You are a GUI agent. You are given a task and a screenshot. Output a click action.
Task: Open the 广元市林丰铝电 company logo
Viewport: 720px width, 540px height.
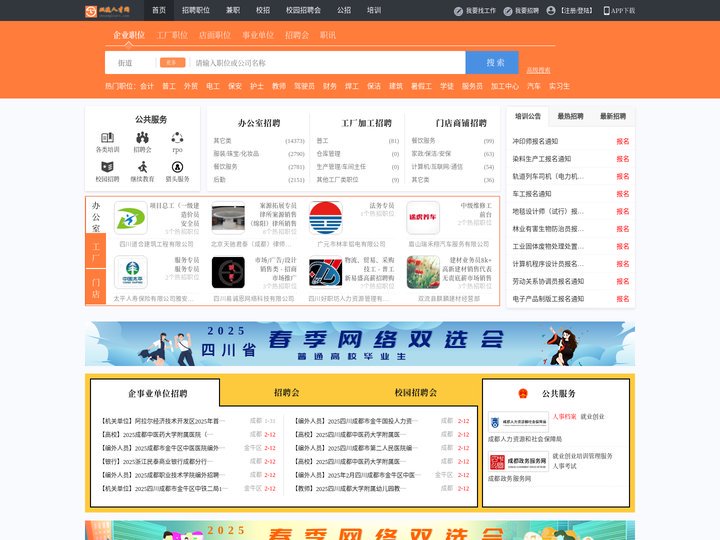[326, 218]
